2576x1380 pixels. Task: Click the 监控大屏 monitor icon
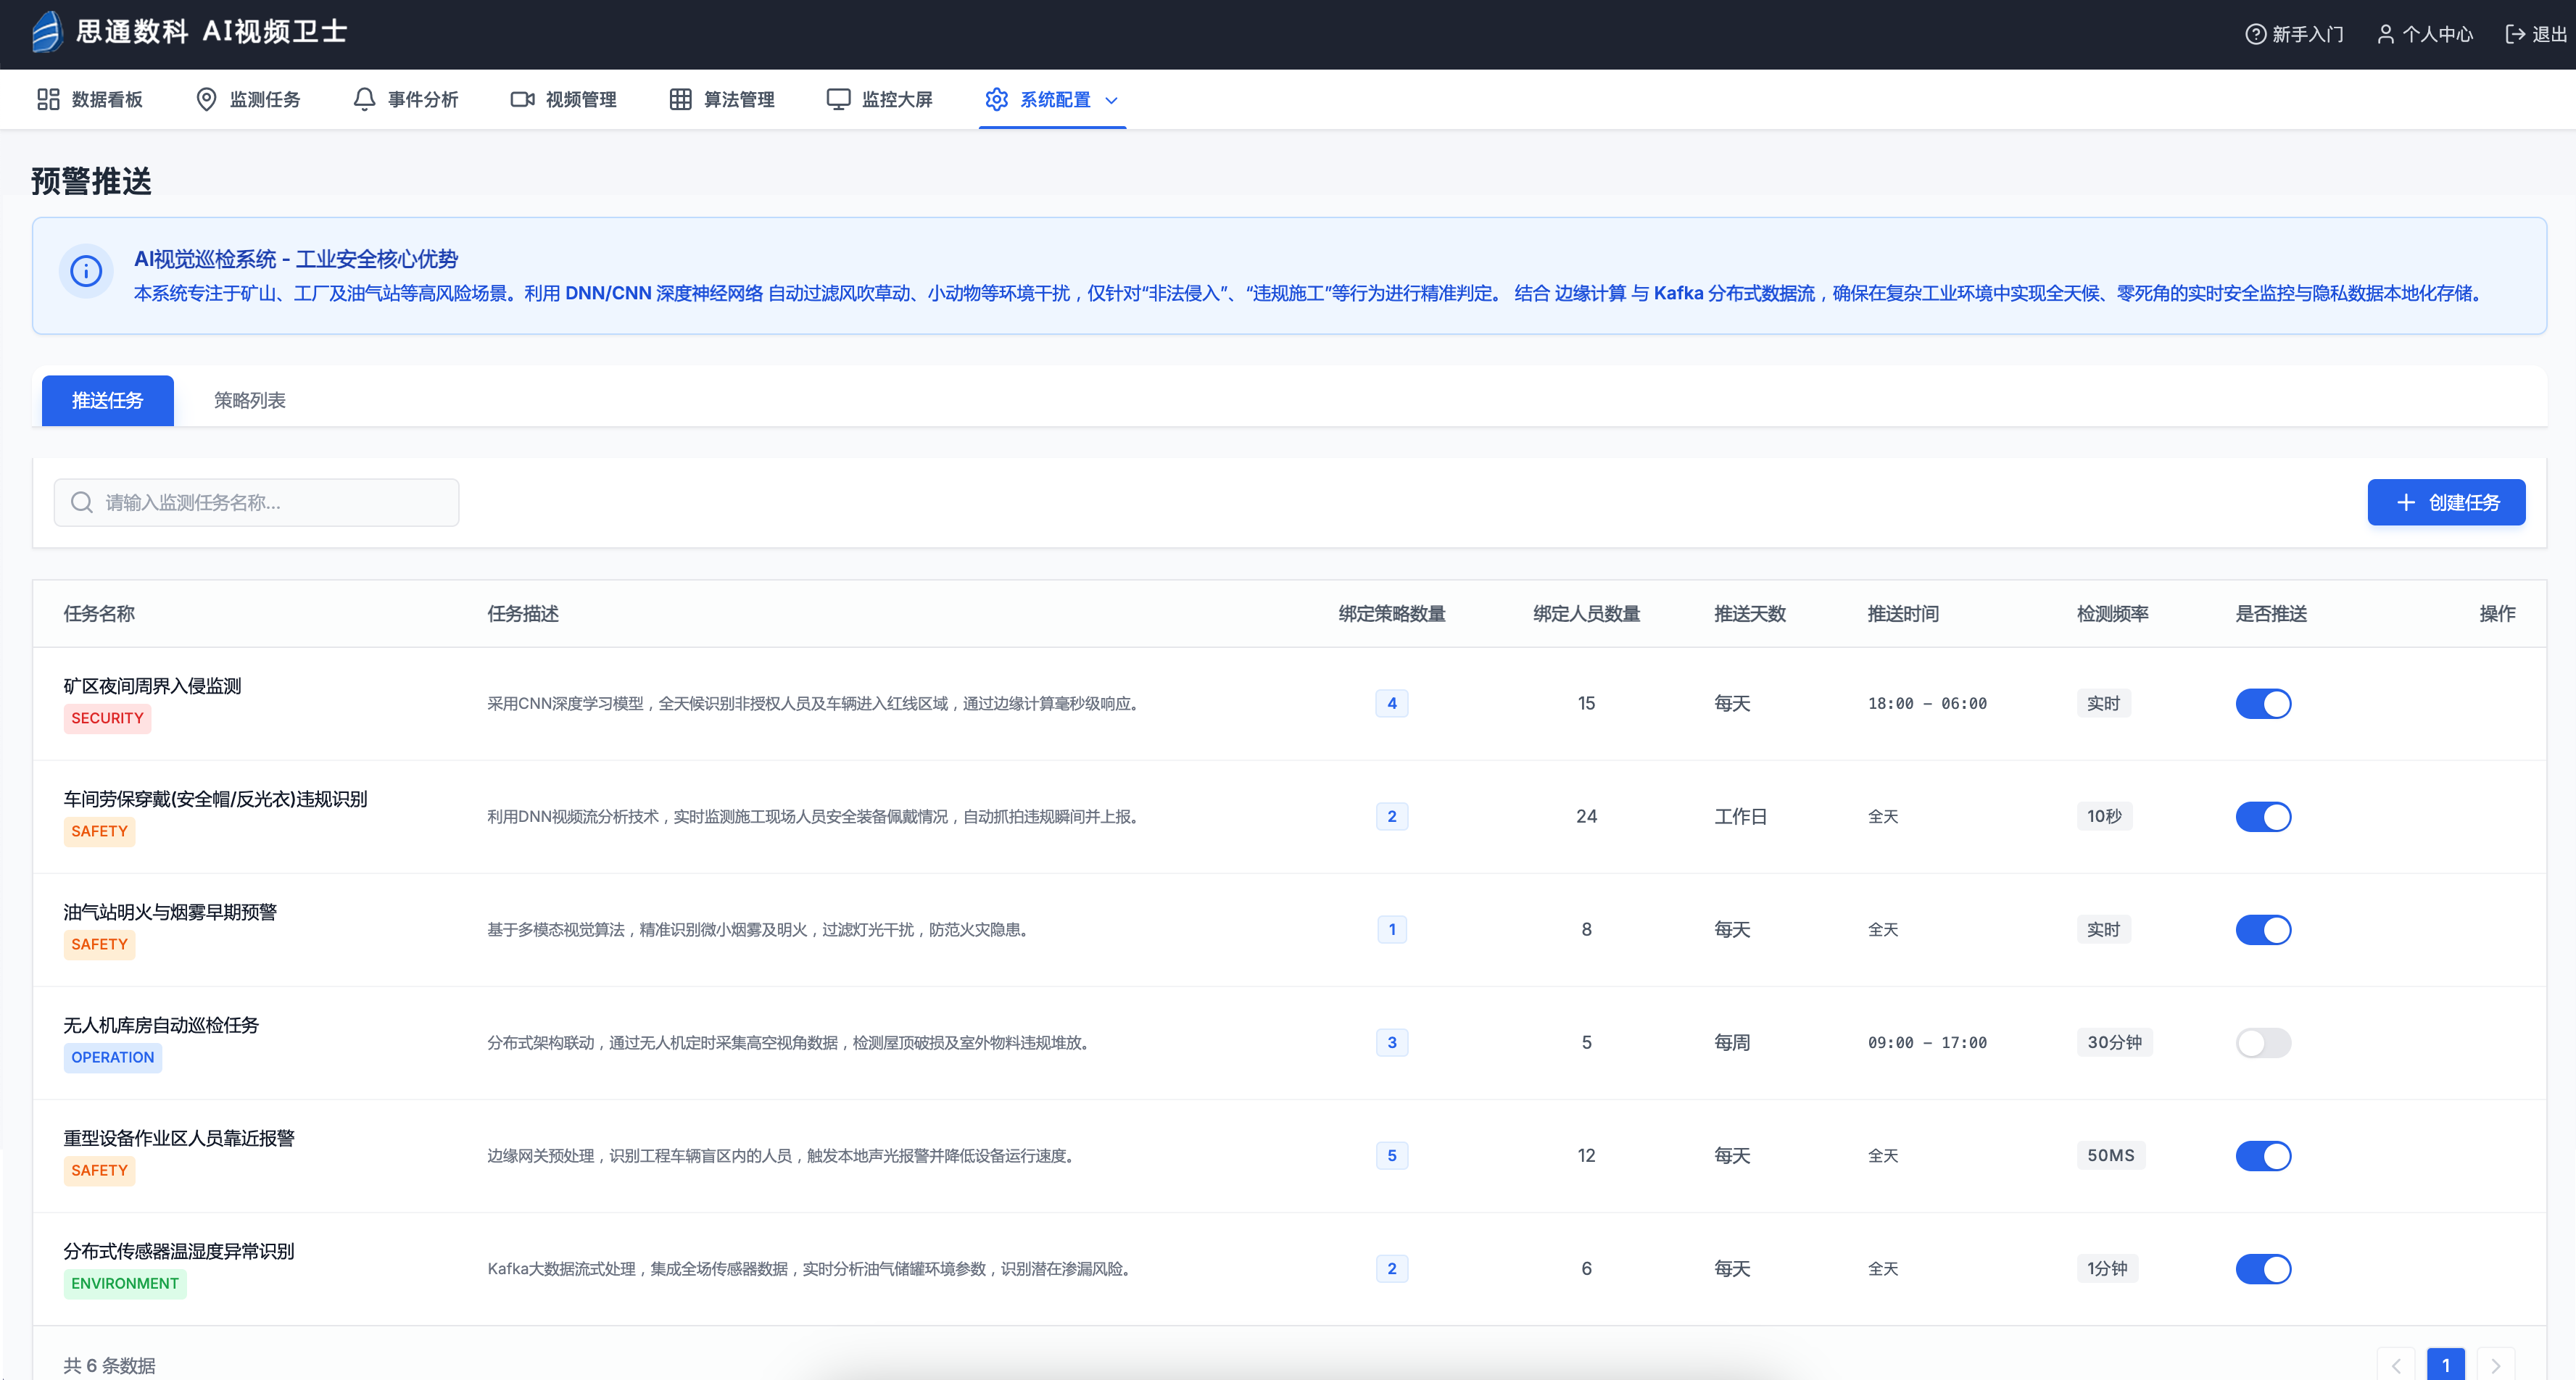pos(838,99)
